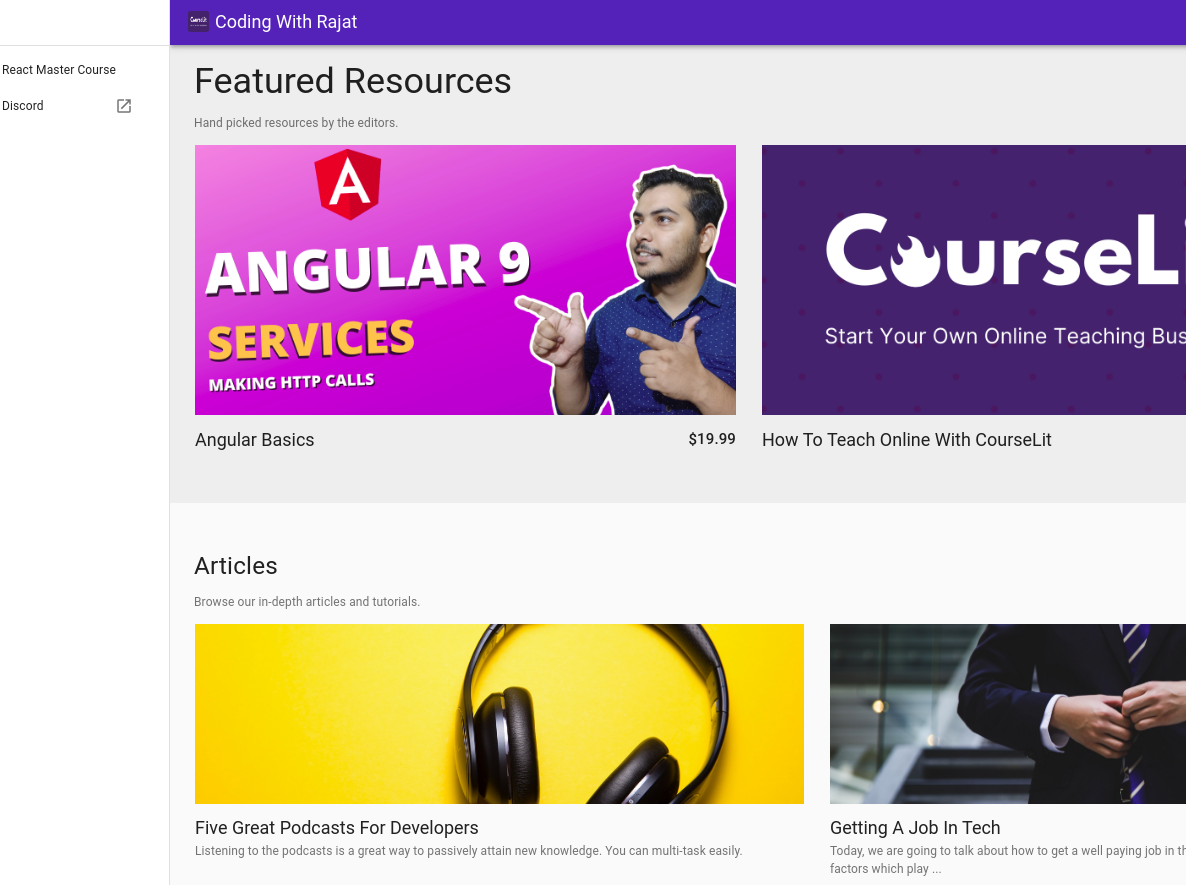Go to Coding With Rajat home title
This screenshot has width=1186, height=885.
[x=286, y=22]
